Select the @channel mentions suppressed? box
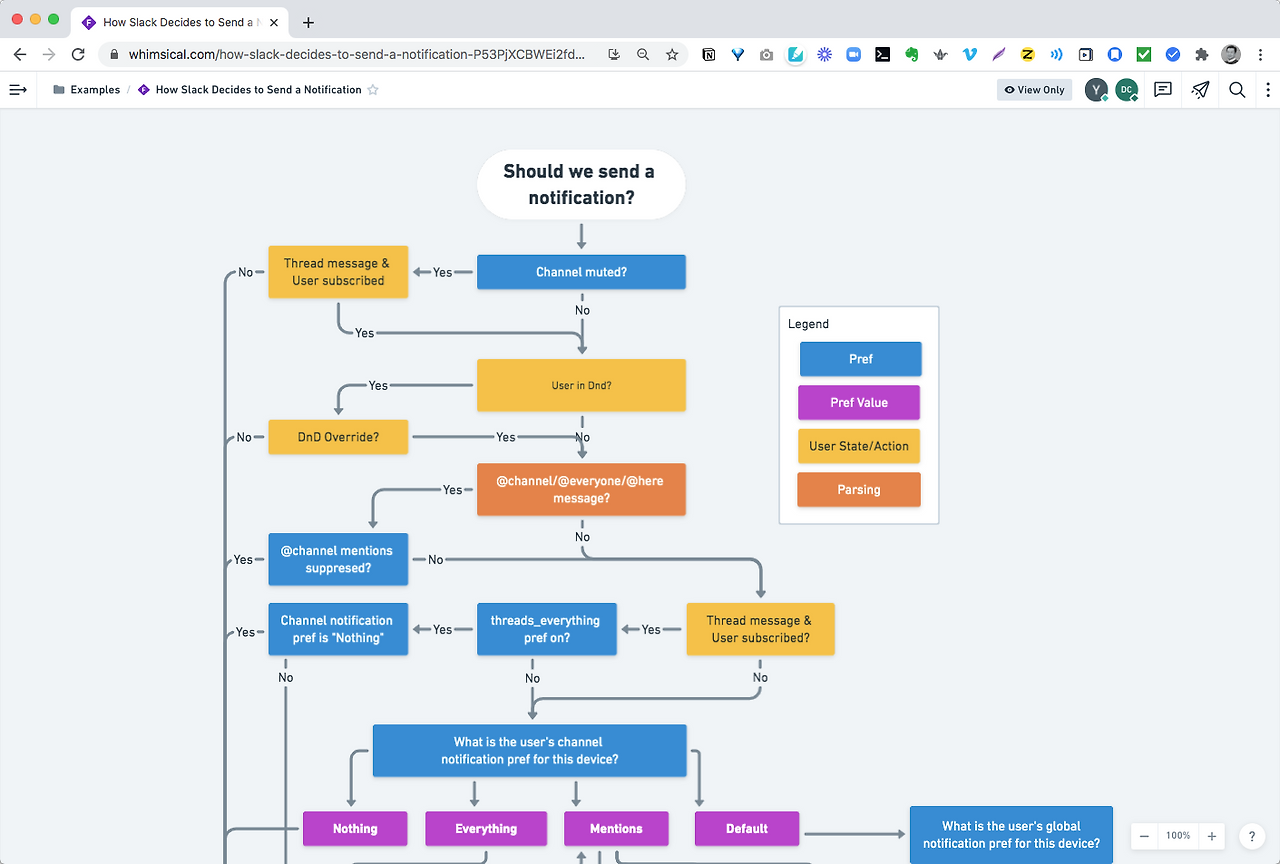 [x=338, y=559]
